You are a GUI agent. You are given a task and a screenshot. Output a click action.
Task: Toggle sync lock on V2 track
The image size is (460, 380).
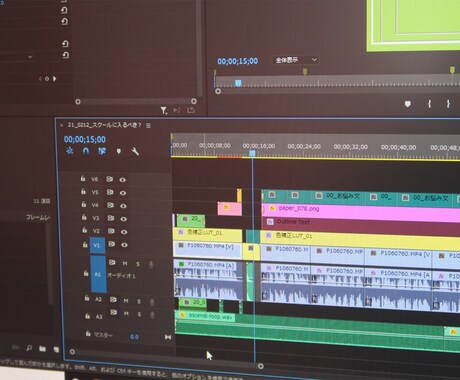(x=111, y=231)
